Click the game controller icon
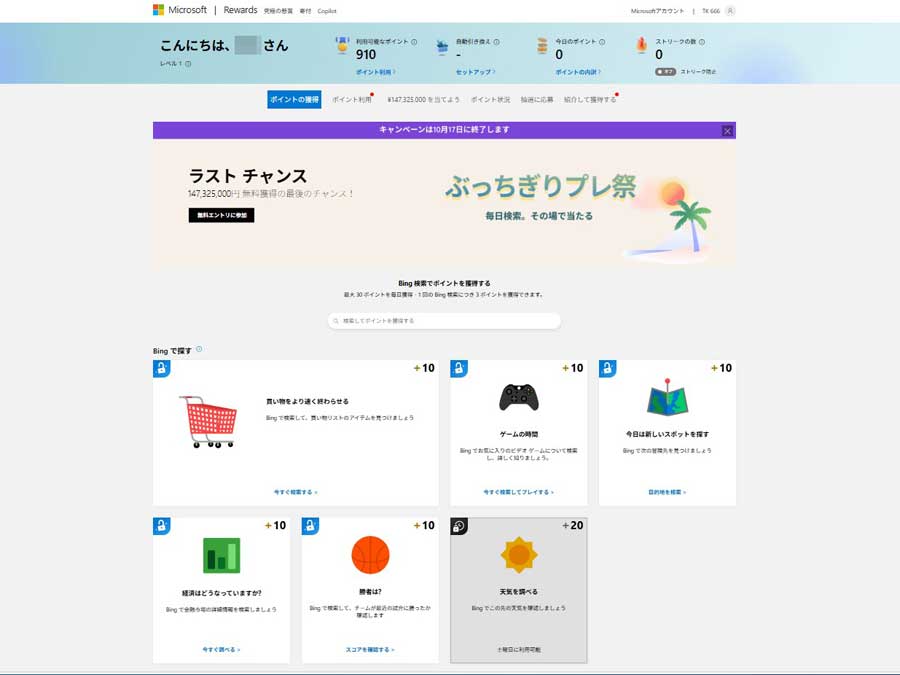This screenshot has height=675, width=900. pyautogui.click(x=518, y=397)
